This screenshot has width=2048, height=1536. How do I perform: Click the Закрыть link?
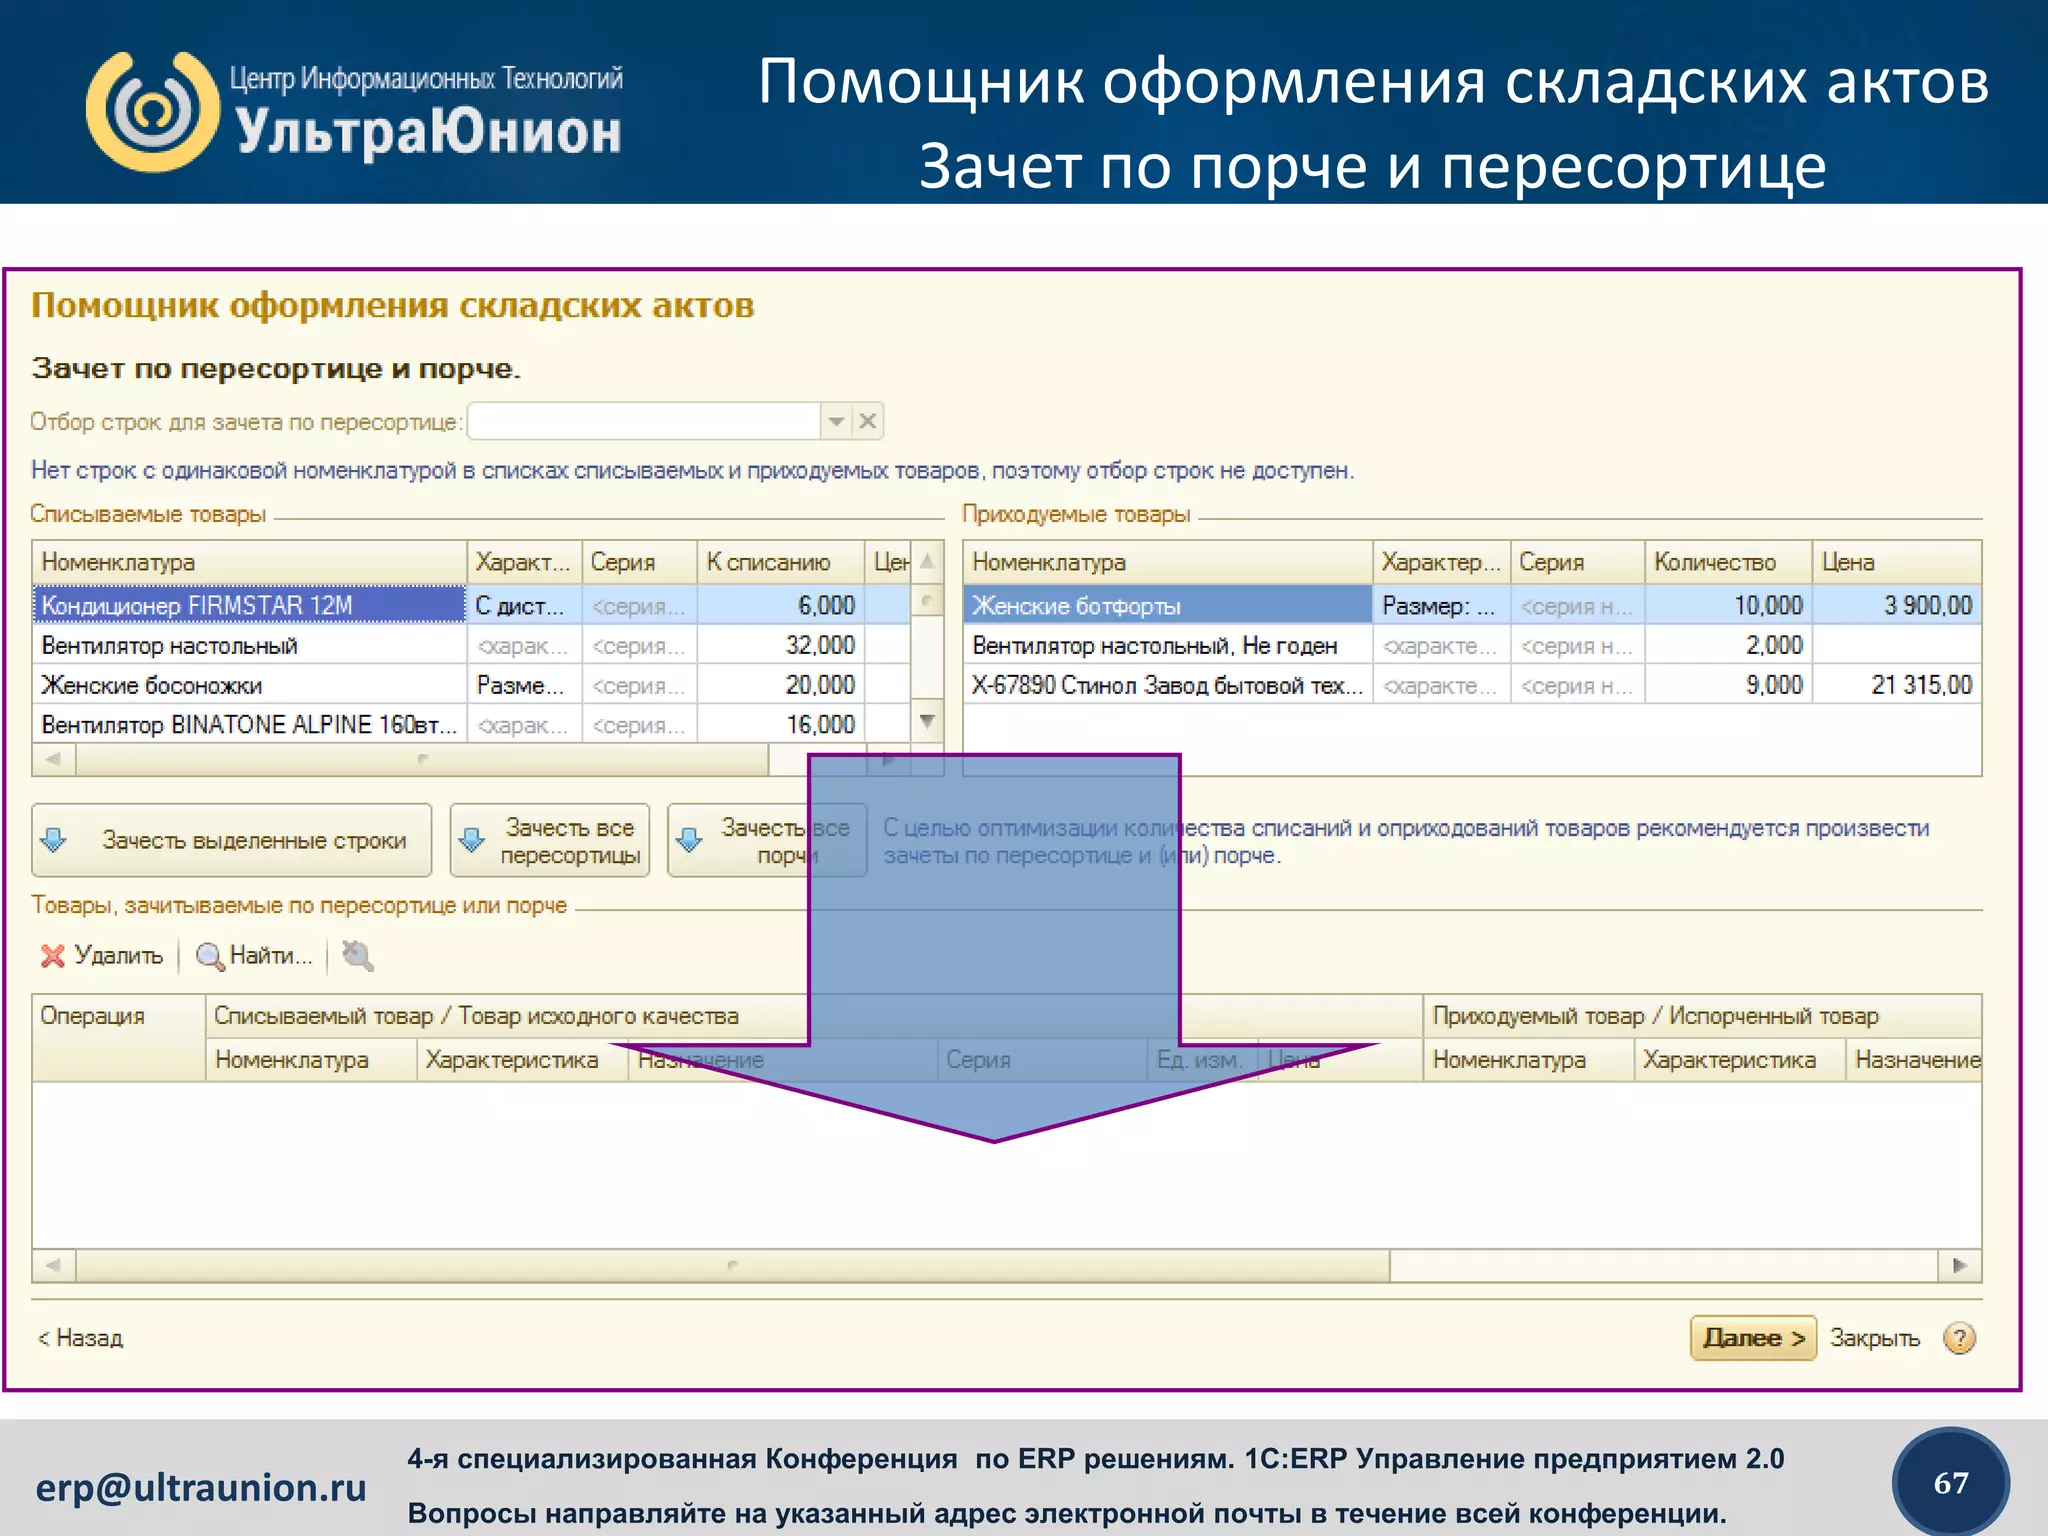1875,1338
